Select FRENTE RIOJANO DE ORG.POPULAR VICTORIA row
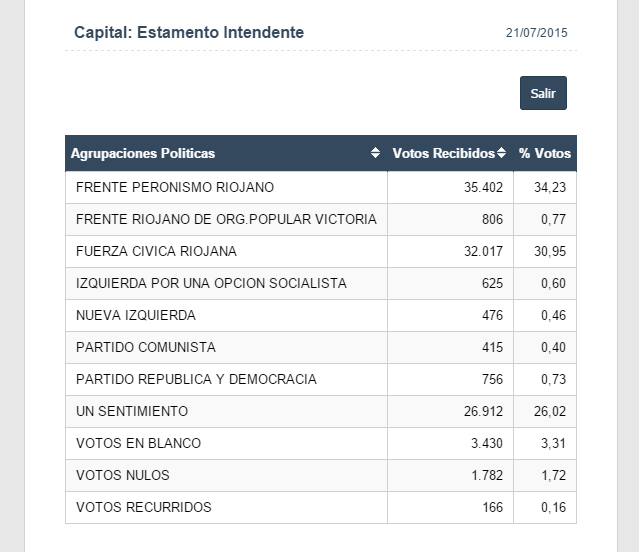Image resolution: width=639 pixels, height=552 pixels. coord(226,219)
